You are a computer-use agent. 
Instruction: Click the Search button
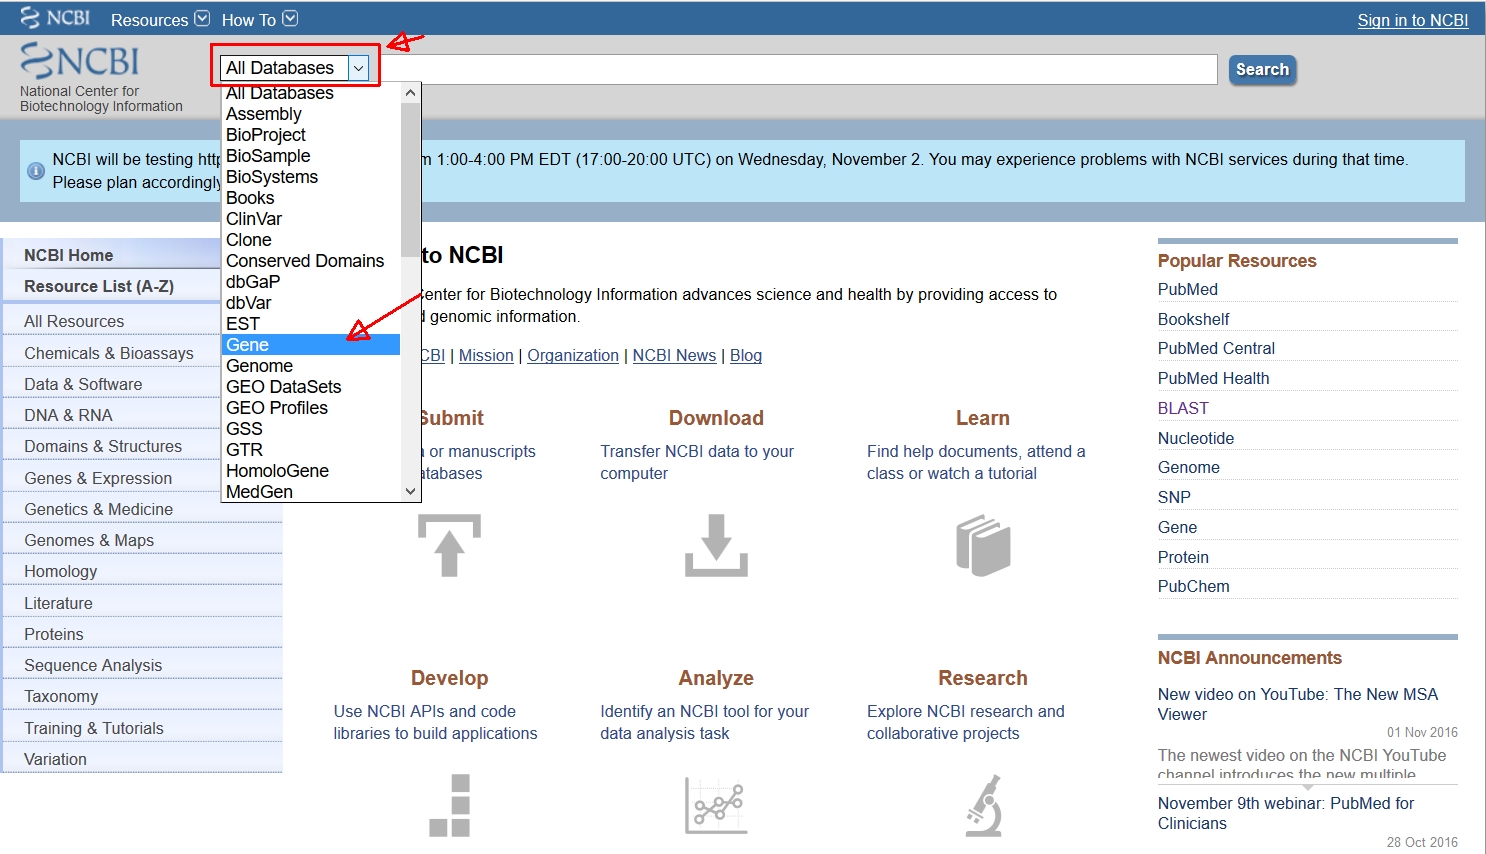1262,69
